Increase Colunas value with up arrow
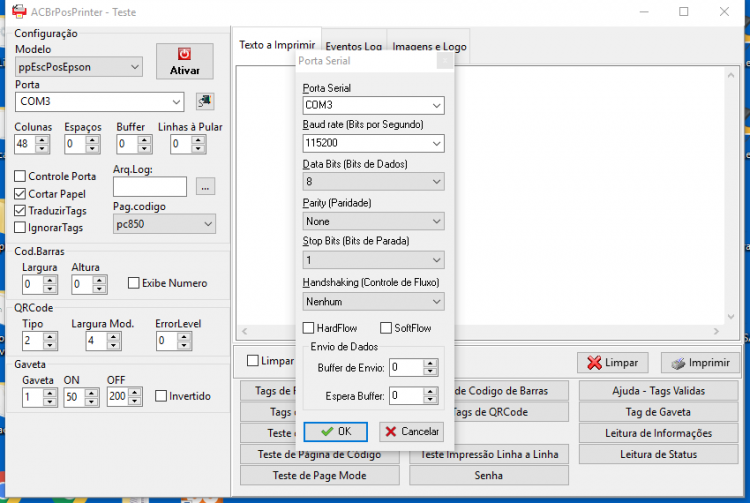The image size is (750, 503). [x=42, y=140]
